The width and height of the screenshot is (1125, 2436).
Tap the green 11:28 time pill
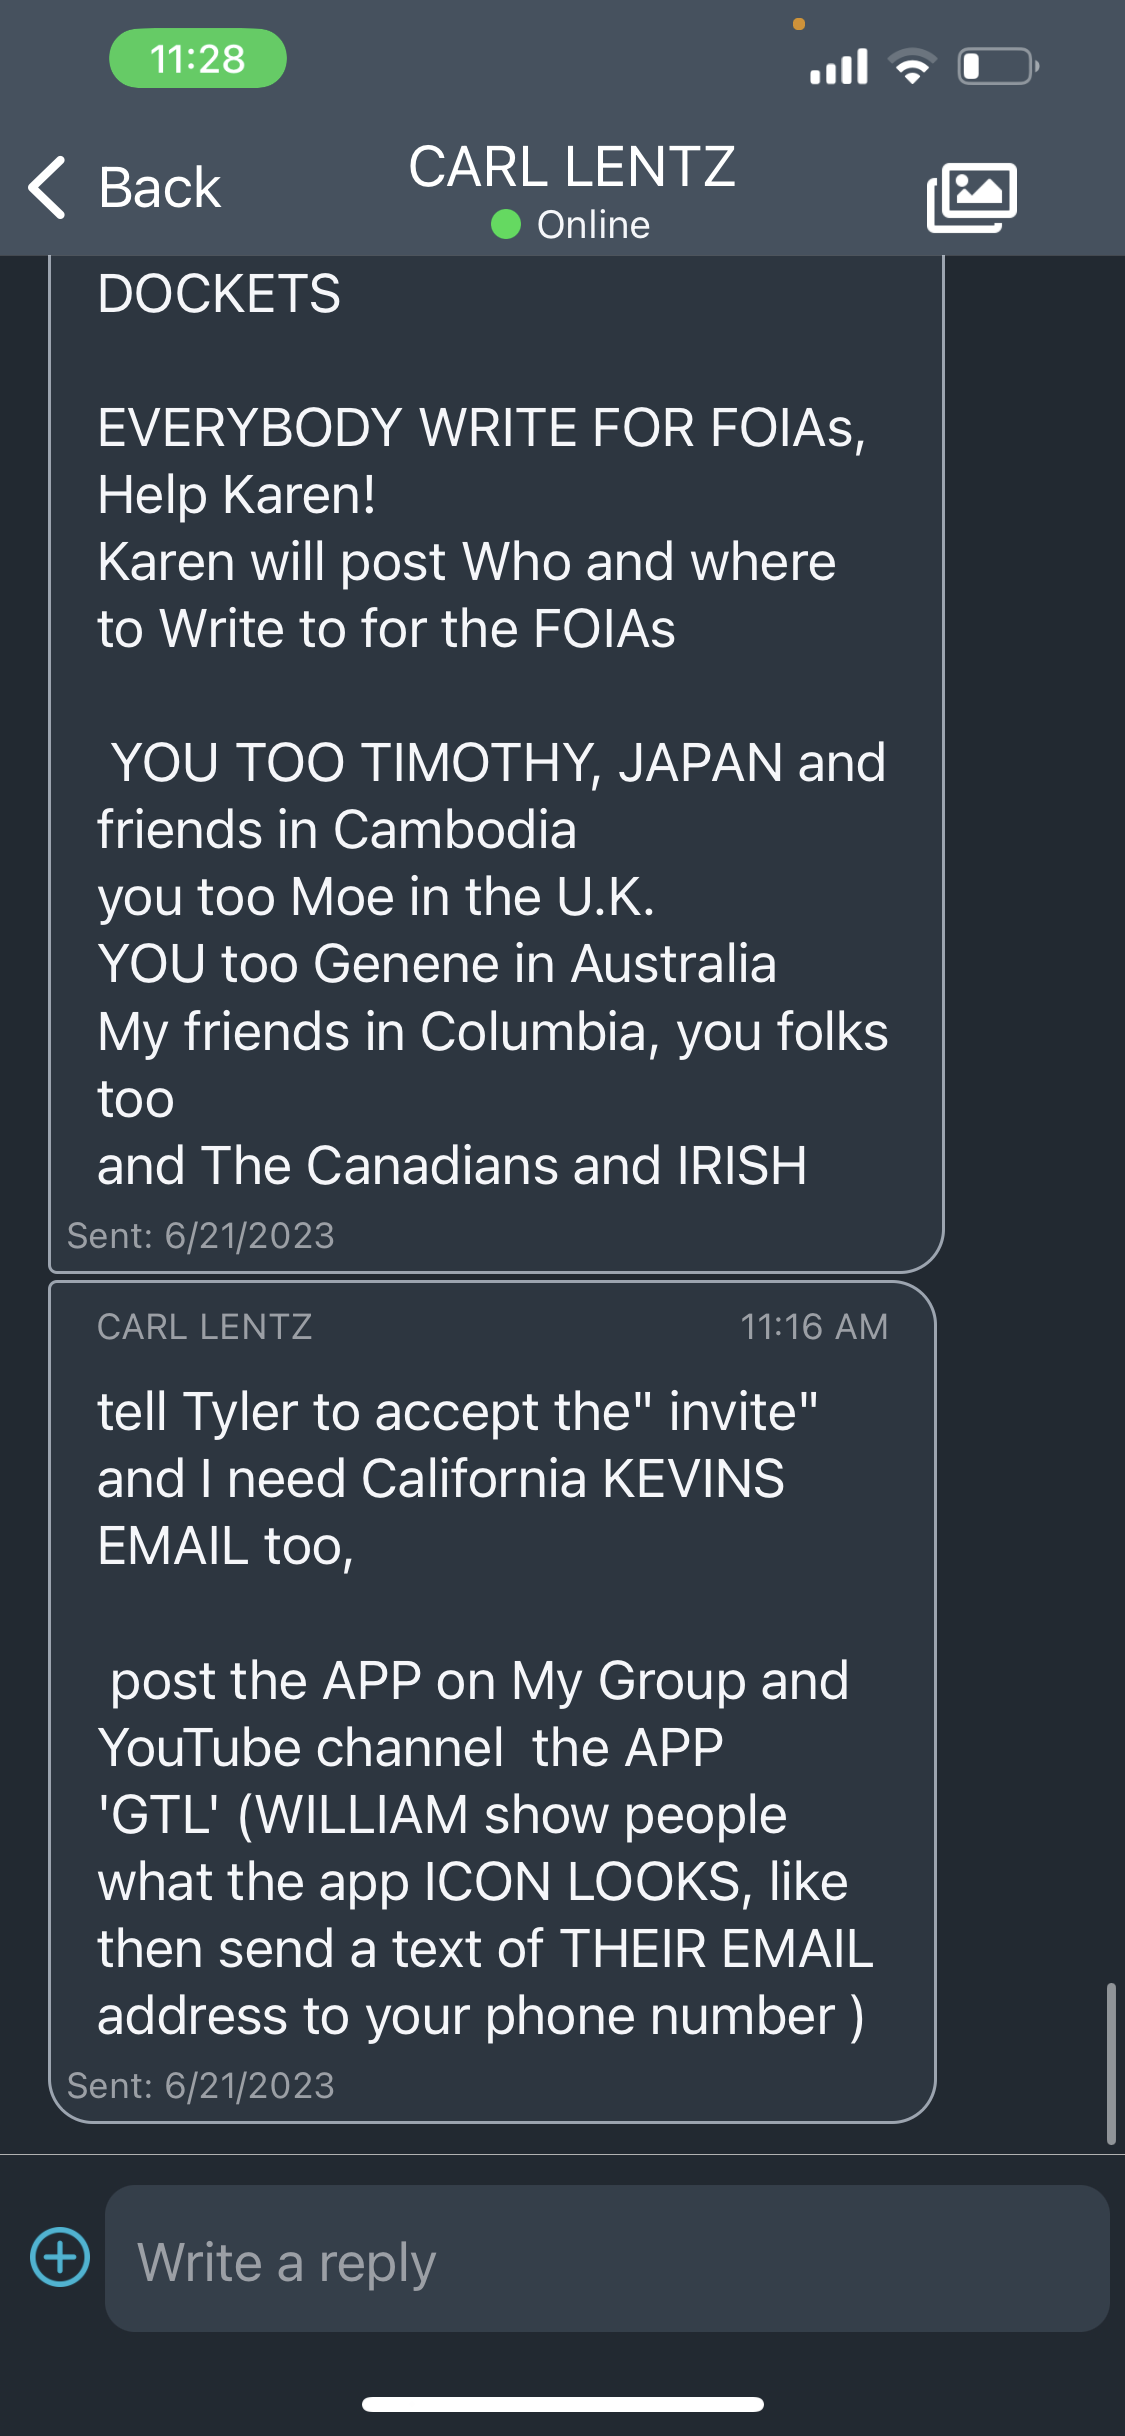[x=198, y=59]
